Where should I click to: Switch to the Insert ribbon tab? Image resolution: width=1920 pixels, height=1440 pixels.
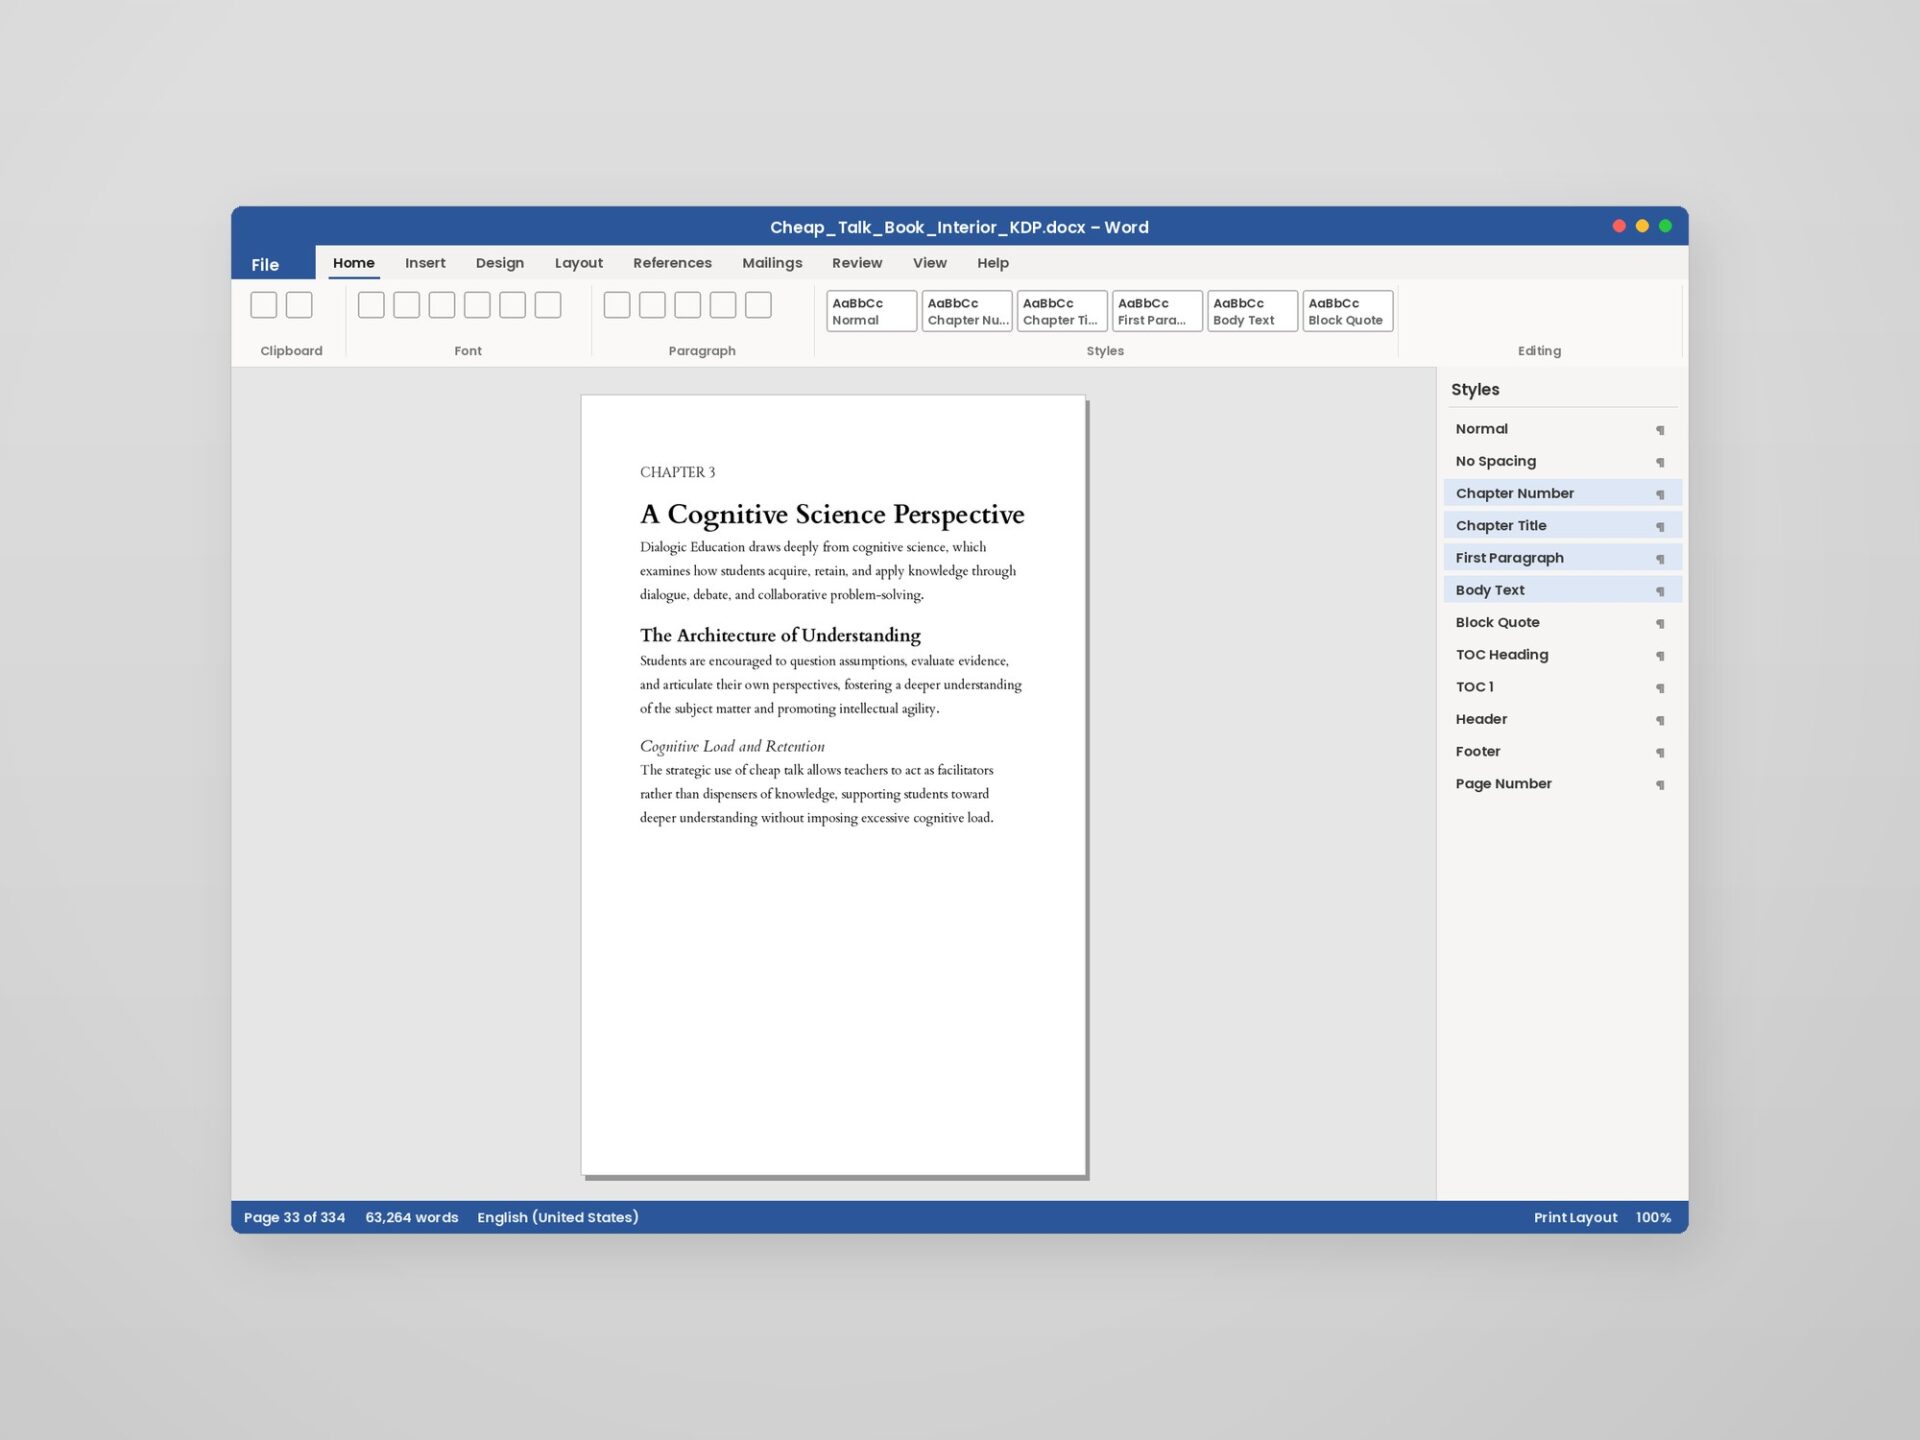pyautogui.click(x=425, y=263)
